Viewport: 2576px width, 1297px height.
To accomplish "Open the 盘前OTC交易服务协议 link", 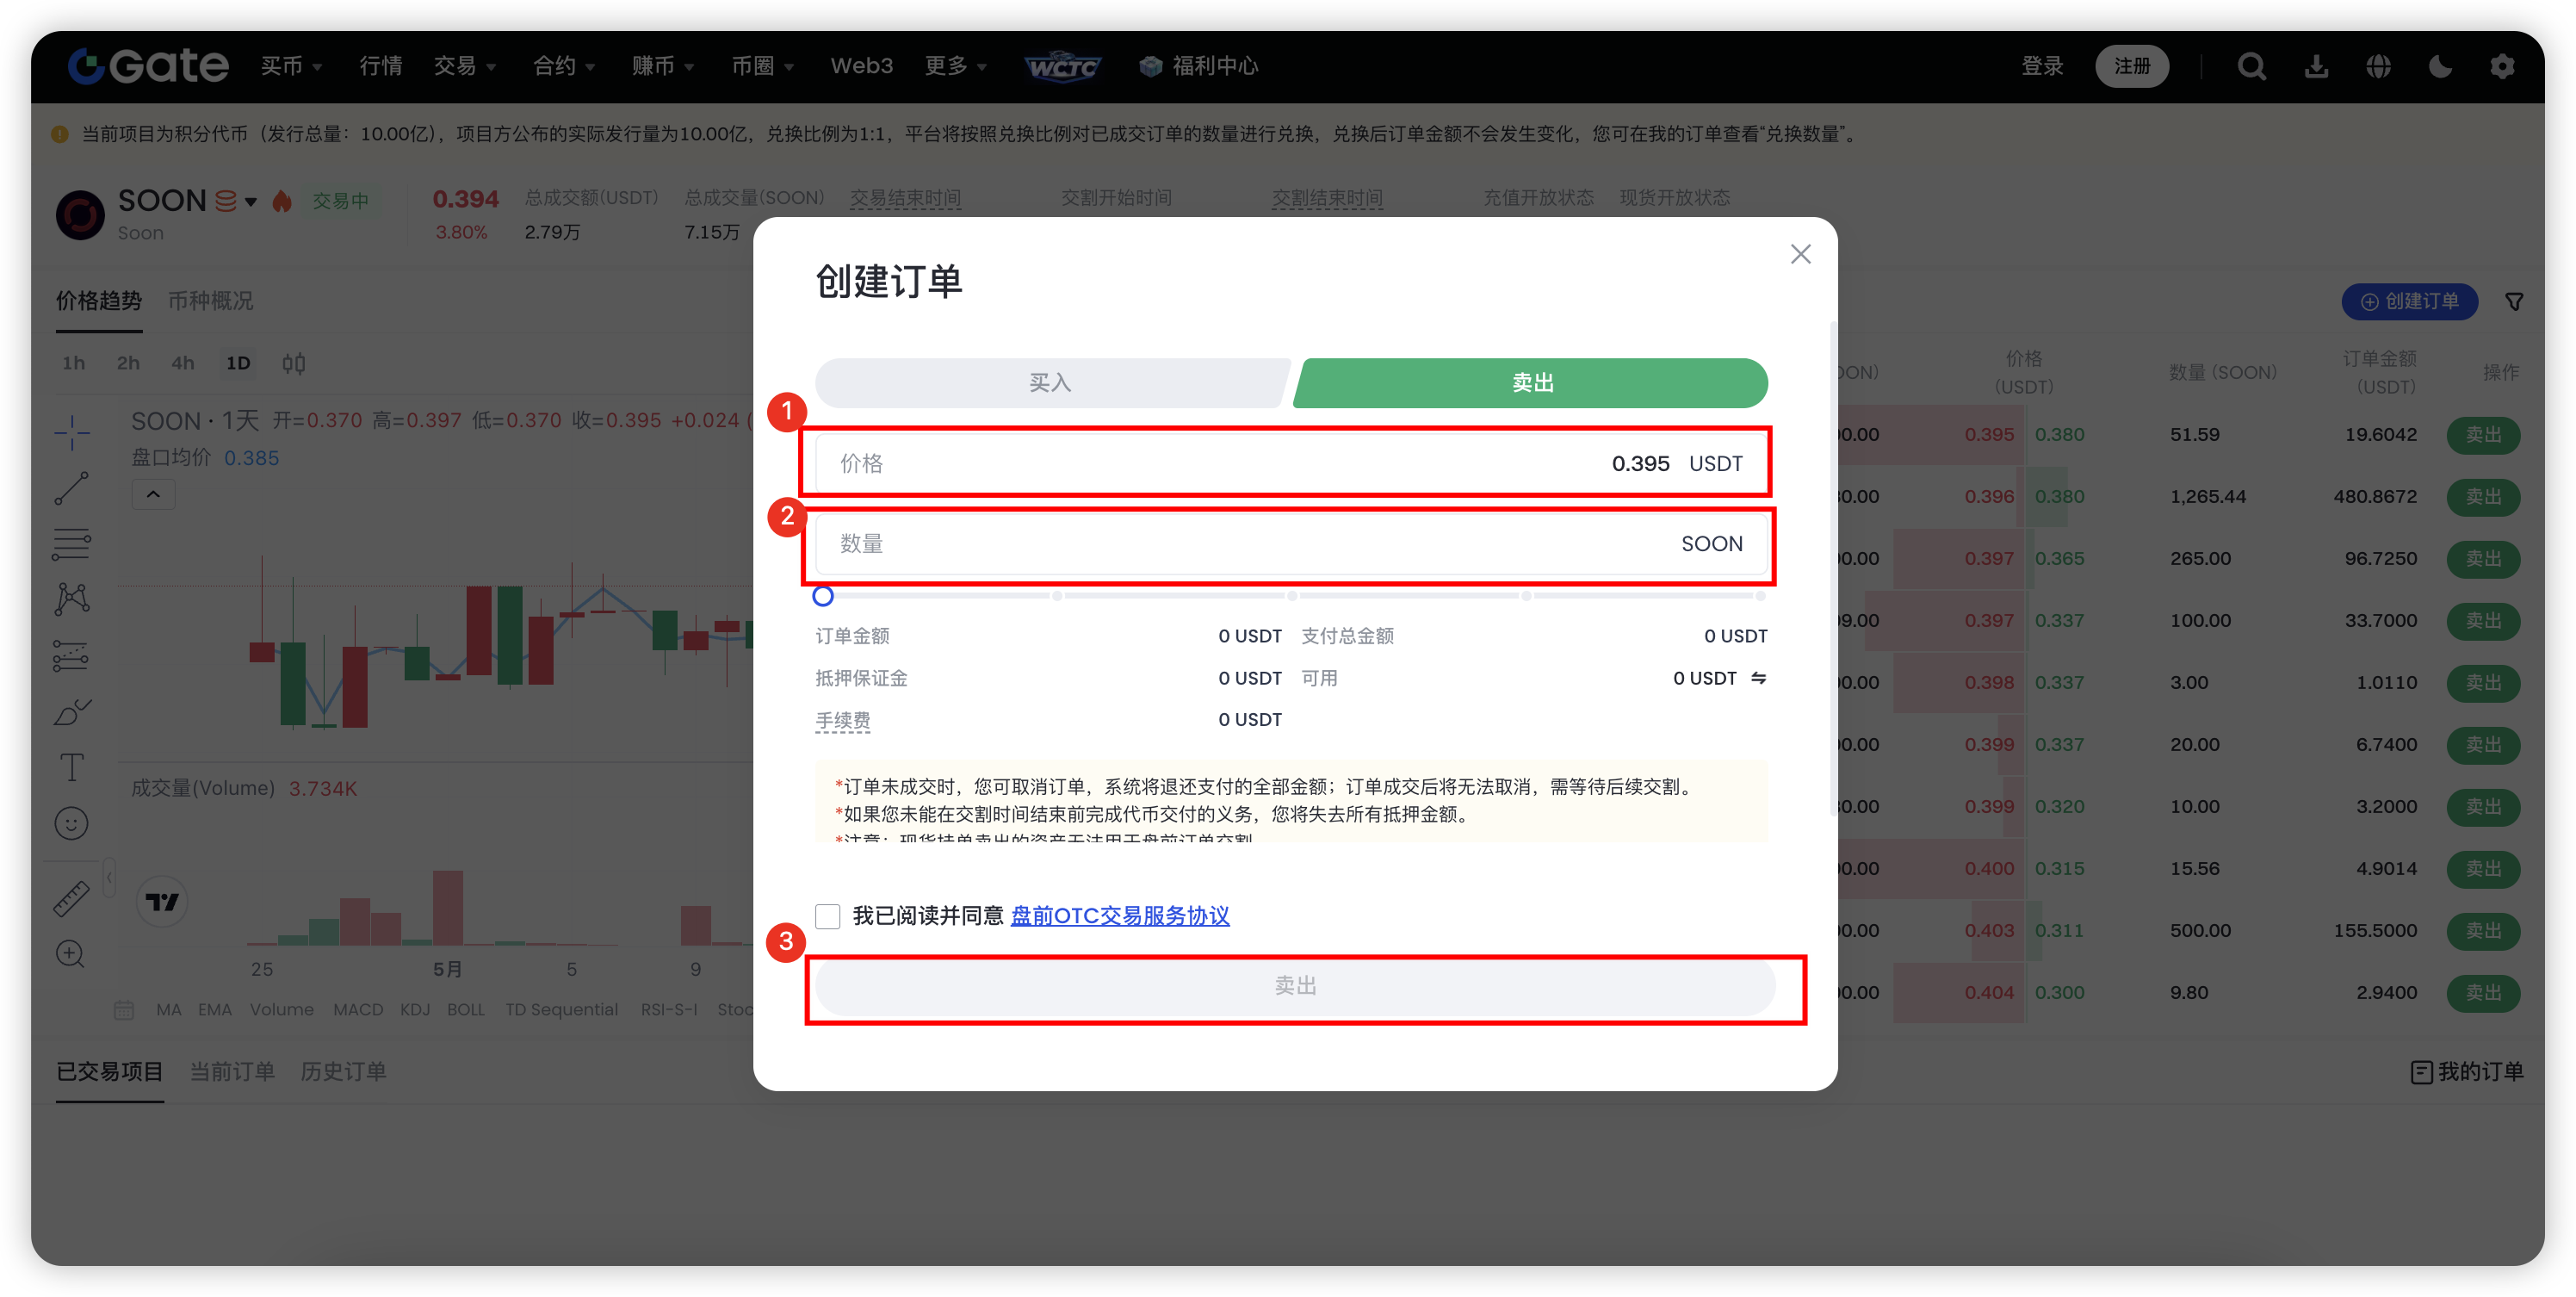I will coord(1120,916).
